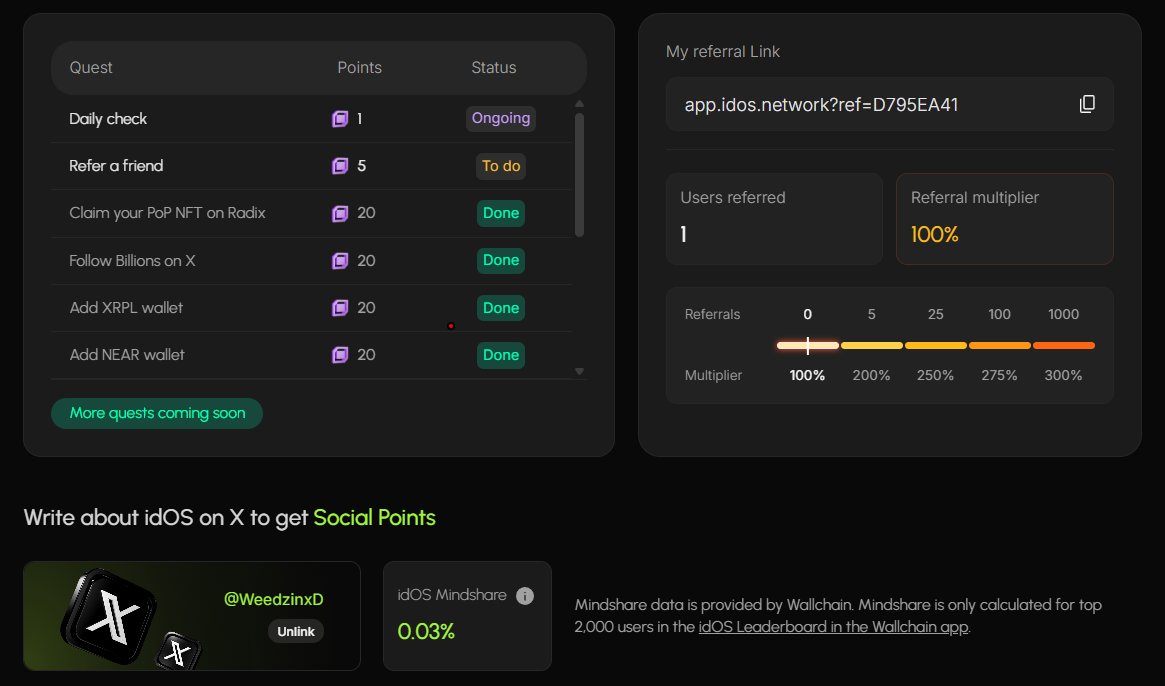
Task: Click the Quest column header
Action: [x=91, y=68]
